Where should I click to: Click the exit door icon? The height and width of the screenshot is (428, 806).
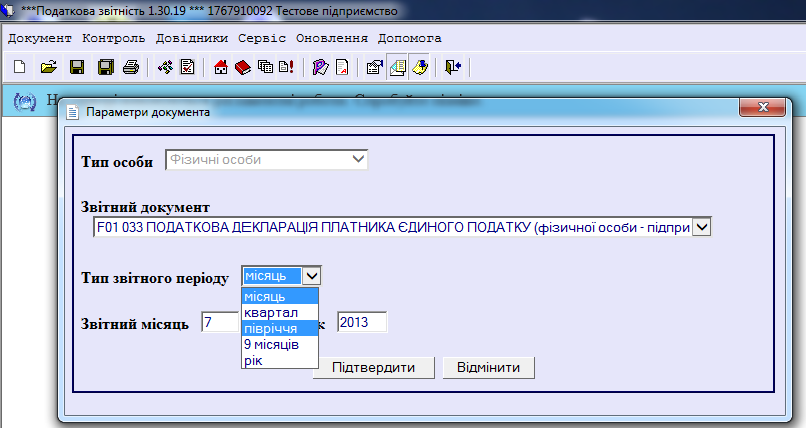tap(453, 68)
